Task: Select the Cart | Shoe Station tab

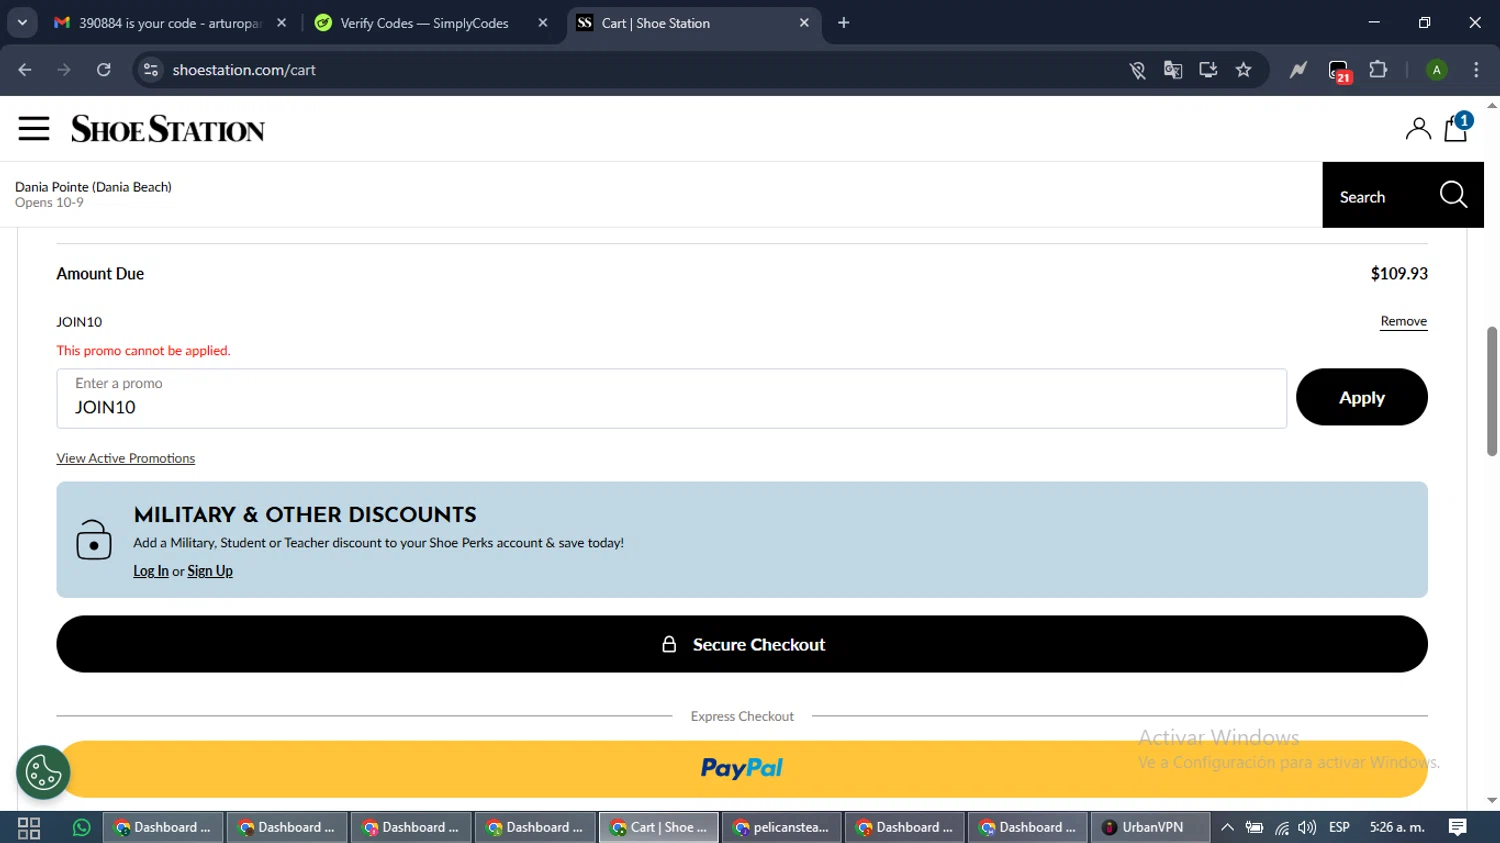Action: click(x=694, y=23)
